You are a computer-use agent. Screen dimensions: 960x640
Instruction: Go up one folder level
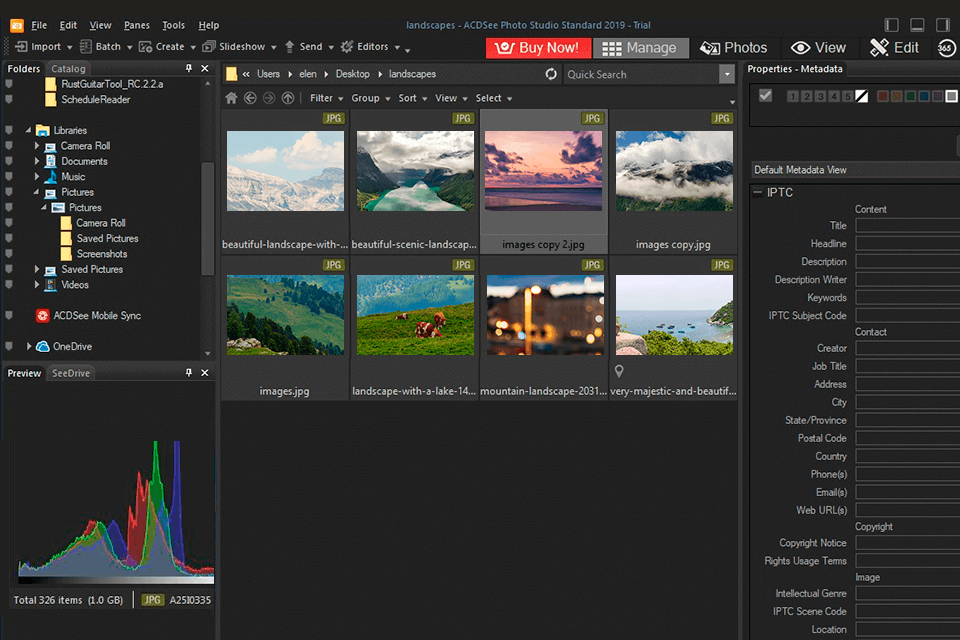(288, 98)
